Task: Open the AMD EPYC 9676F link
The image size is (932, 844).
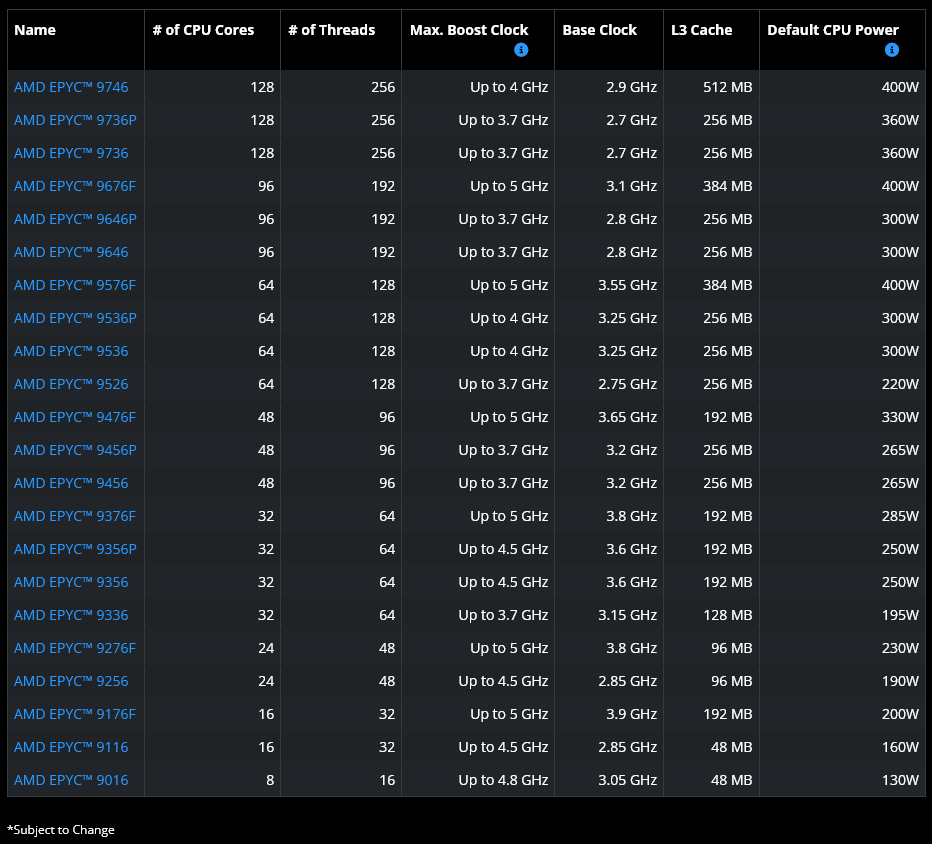Action: coord(74,186)
